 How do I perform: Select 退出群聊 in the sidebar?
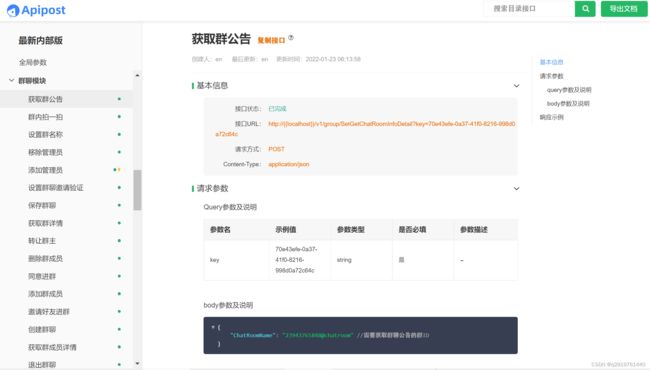pyautogui.click(x=66, y=365)
